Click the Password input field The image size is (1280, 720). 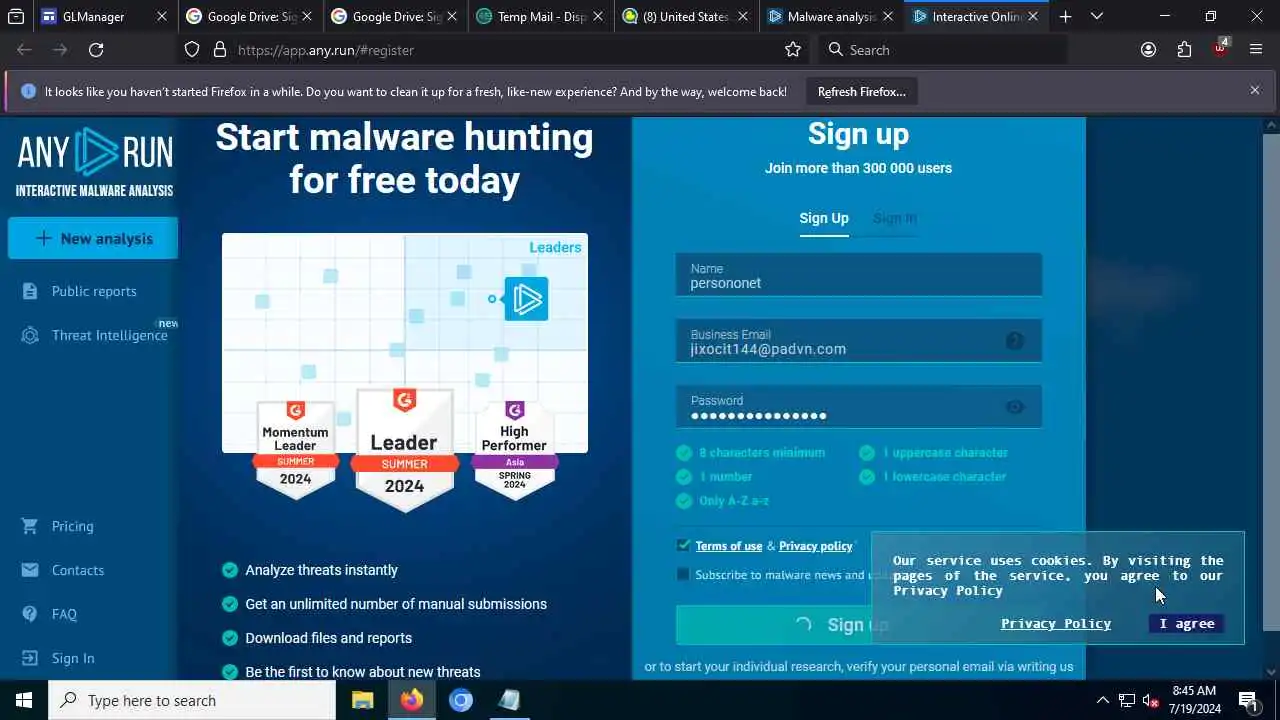pos(858,407)
